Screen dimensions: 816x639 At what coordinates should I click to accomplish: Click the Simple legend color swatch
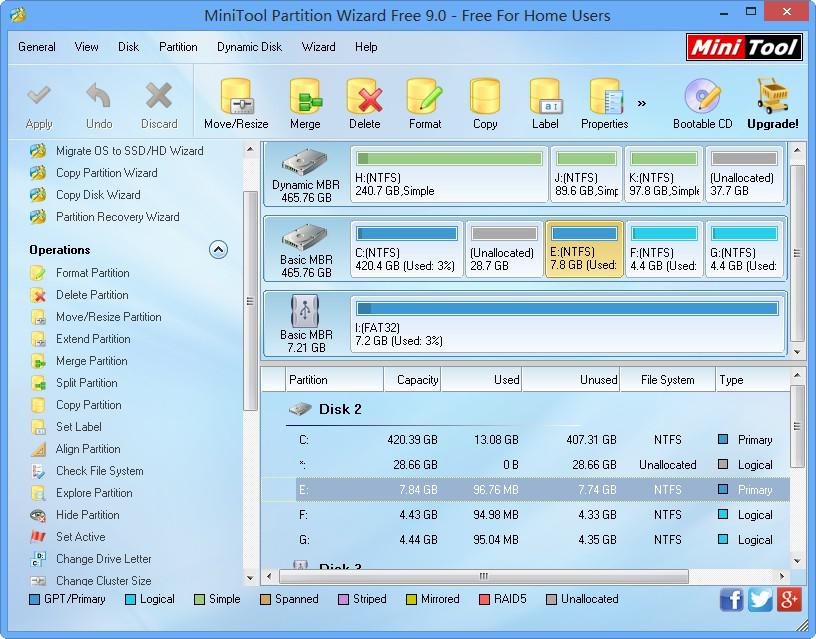click(x=200, y=599)
